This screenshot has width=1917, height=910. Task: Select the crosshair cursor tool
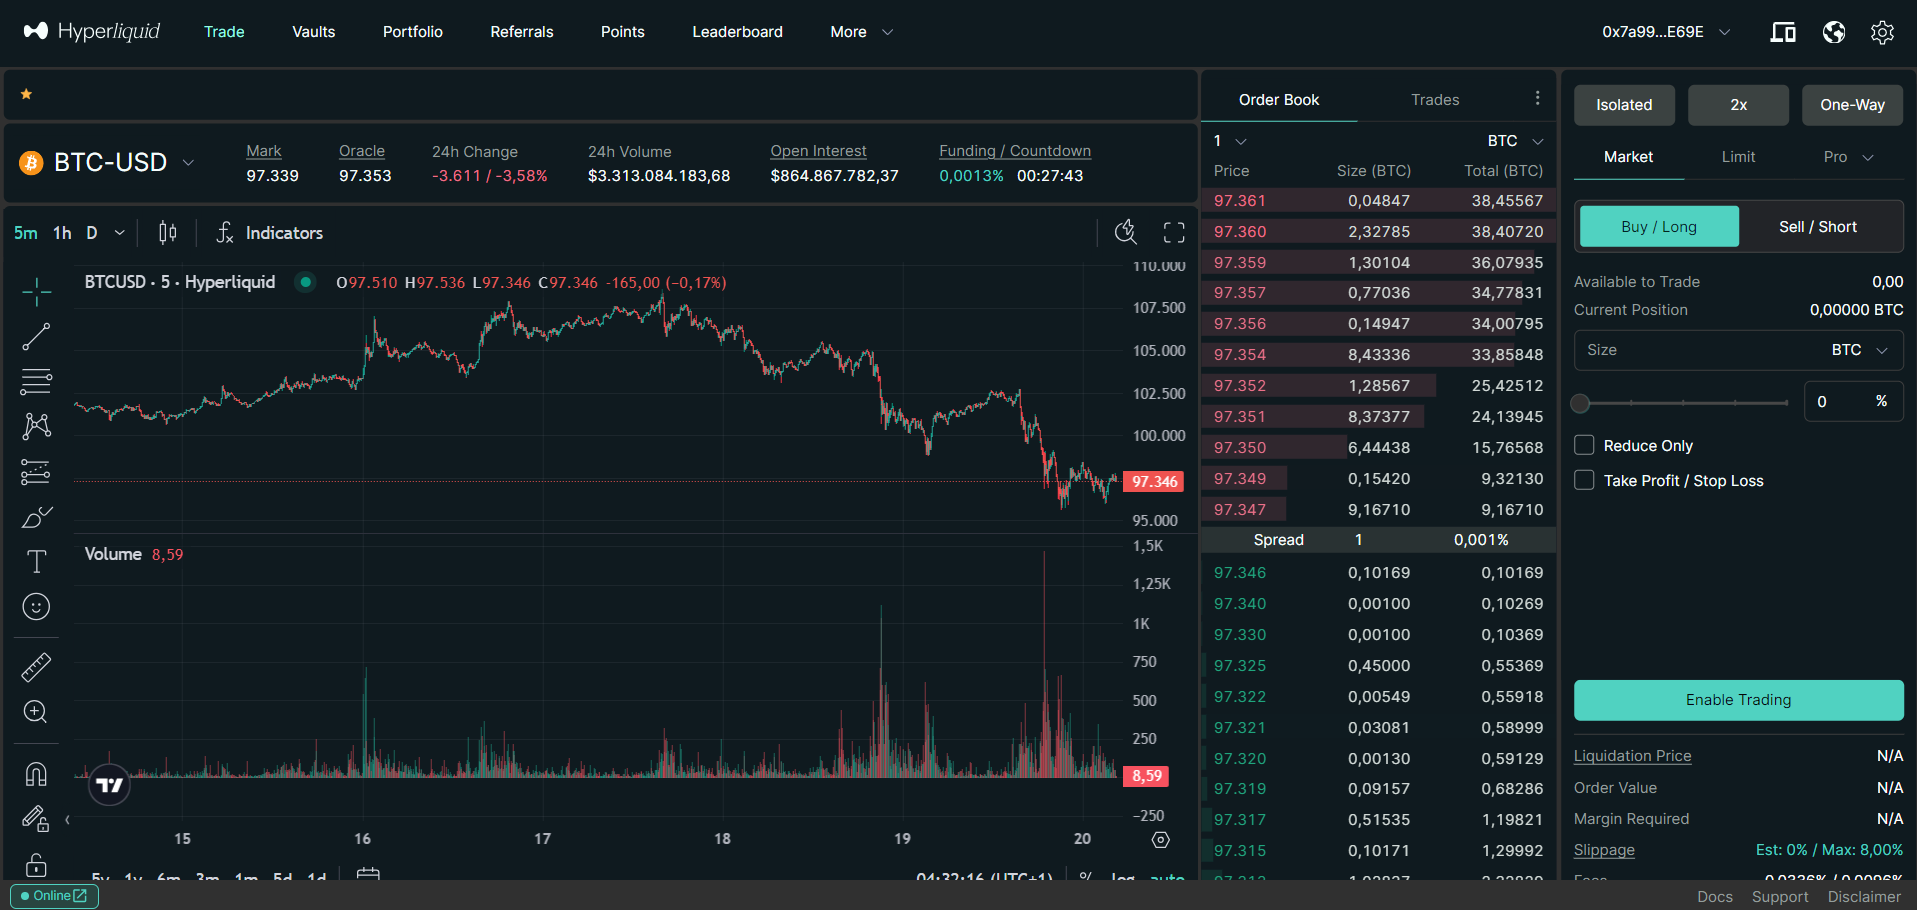click(36, 292)
